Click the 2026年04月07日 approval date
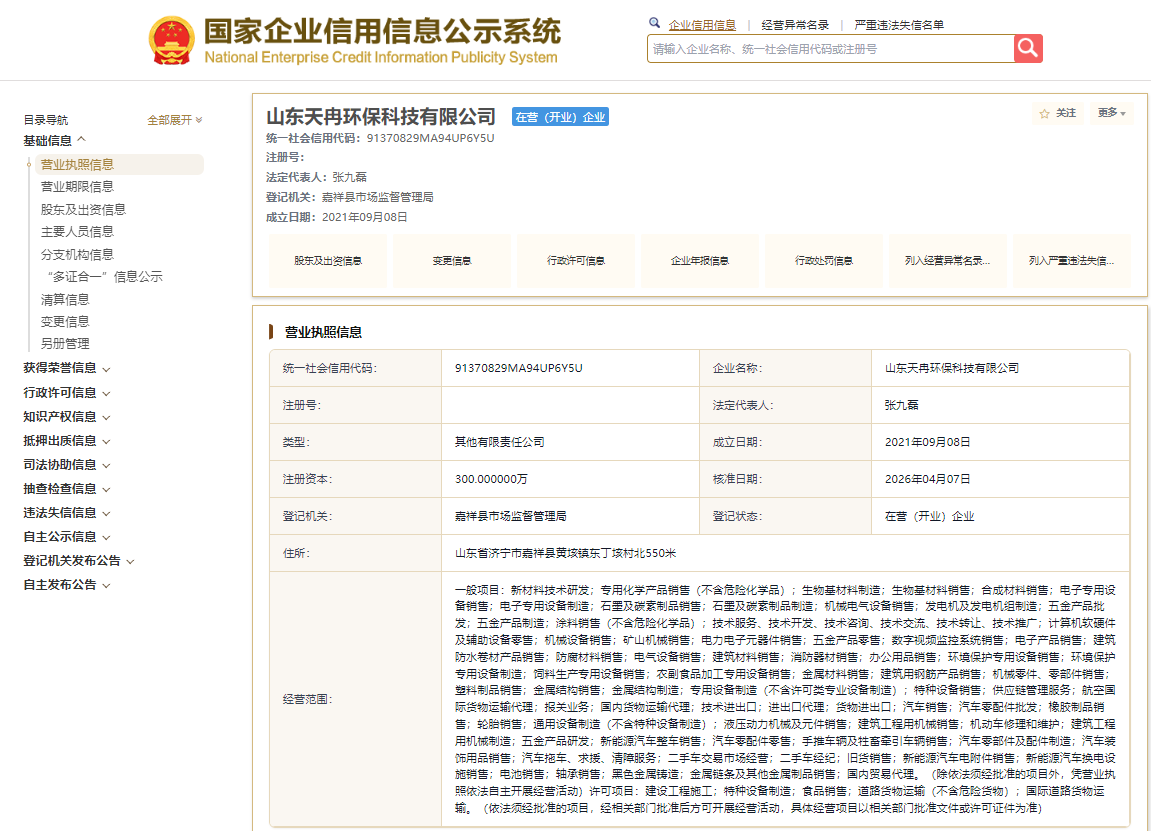The height and width of the screenshot is (831, 1151). 927,479
